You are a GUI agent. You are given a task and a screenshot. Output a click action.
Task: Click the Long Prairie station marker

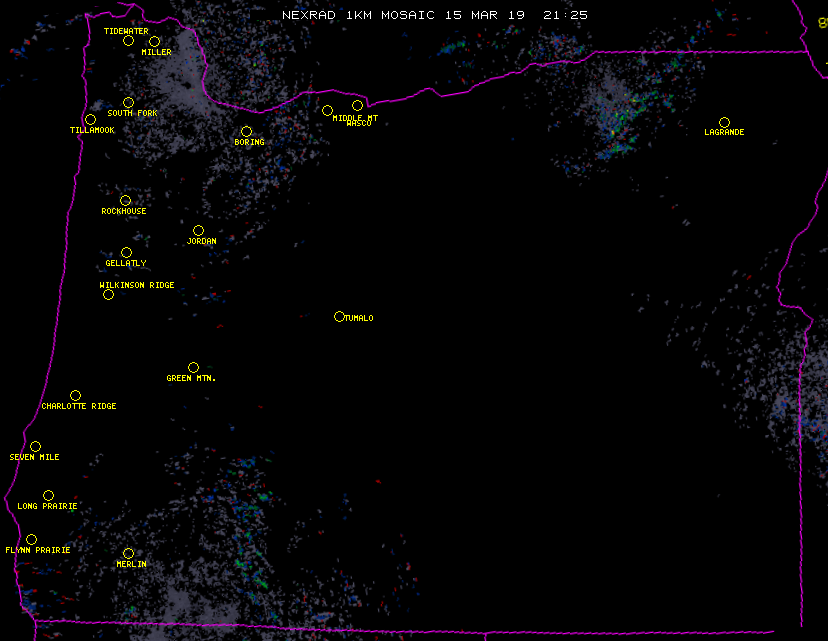(x=48, y=496)
